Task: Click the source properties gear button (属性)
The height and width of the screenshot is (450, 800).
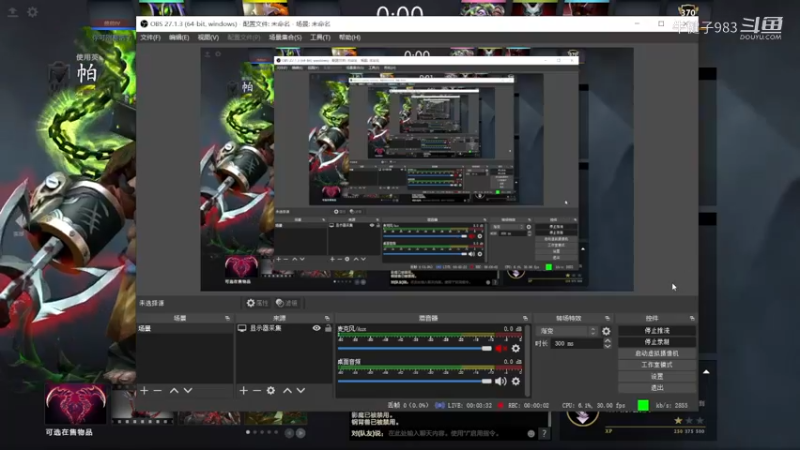Action: pos(257,303)
